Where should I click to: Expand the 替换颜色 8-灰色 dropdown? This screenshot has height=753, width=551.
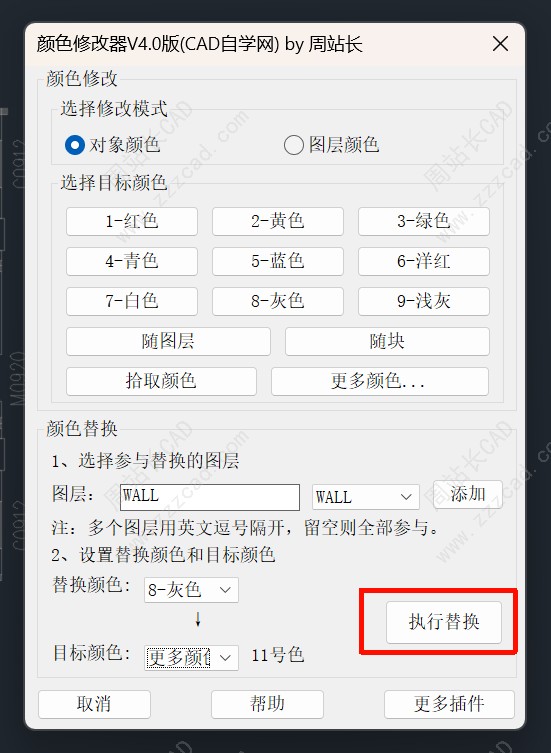click(191, 590)
